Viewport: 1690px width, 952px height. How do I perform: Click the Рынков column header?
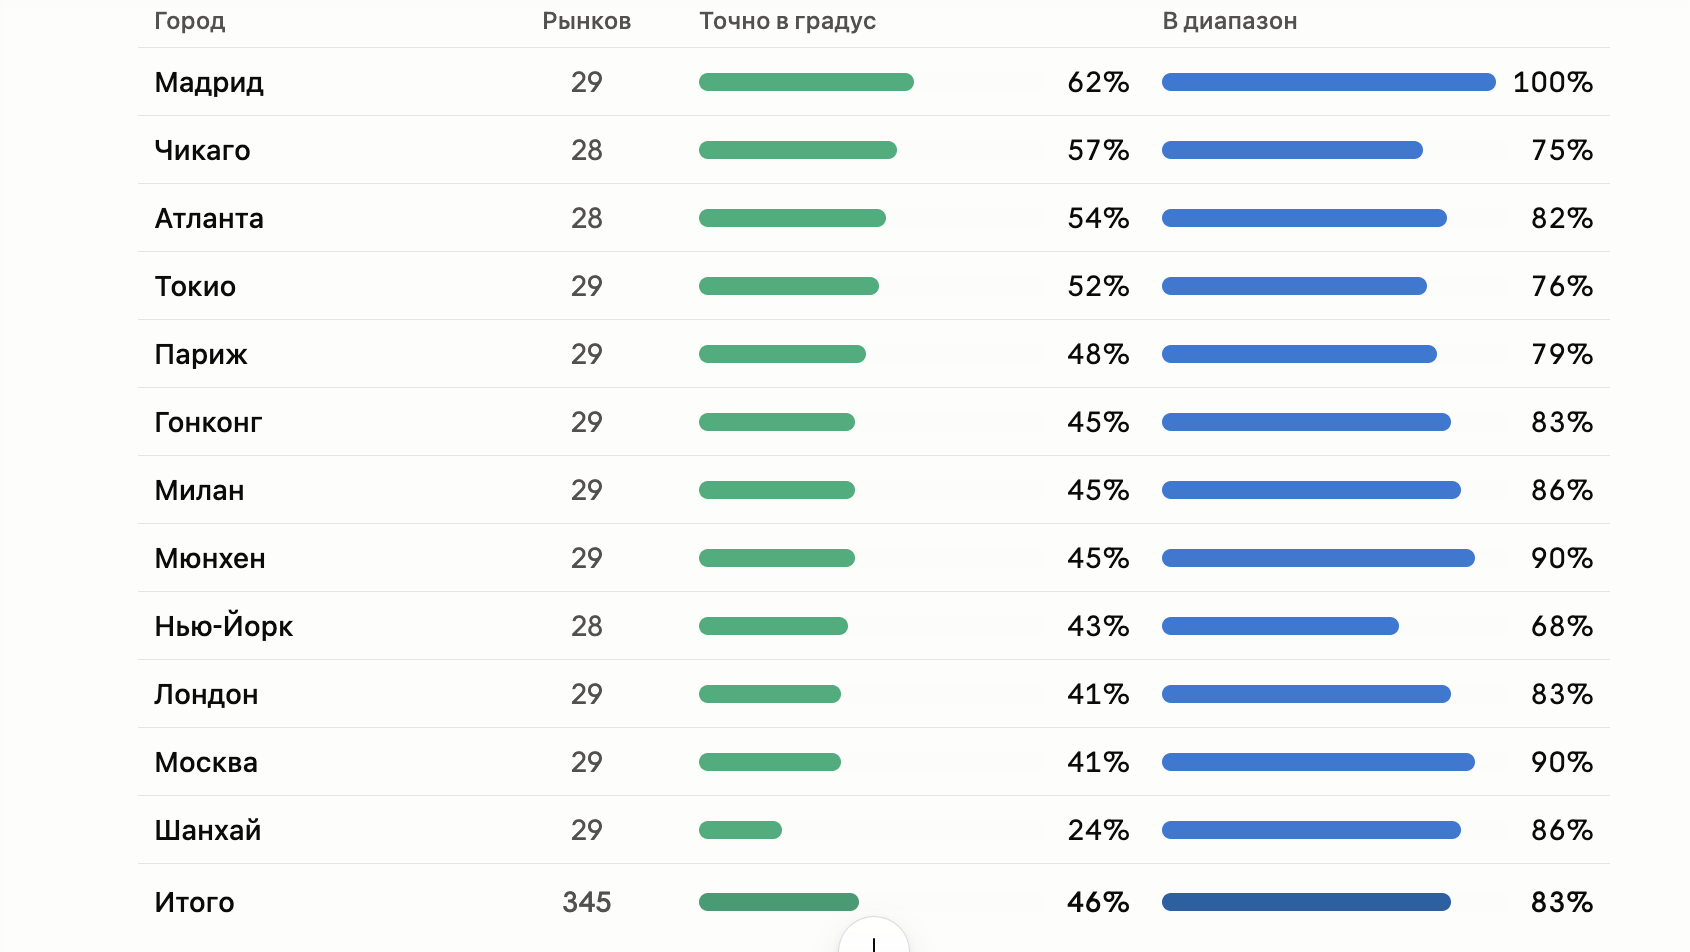586,21
